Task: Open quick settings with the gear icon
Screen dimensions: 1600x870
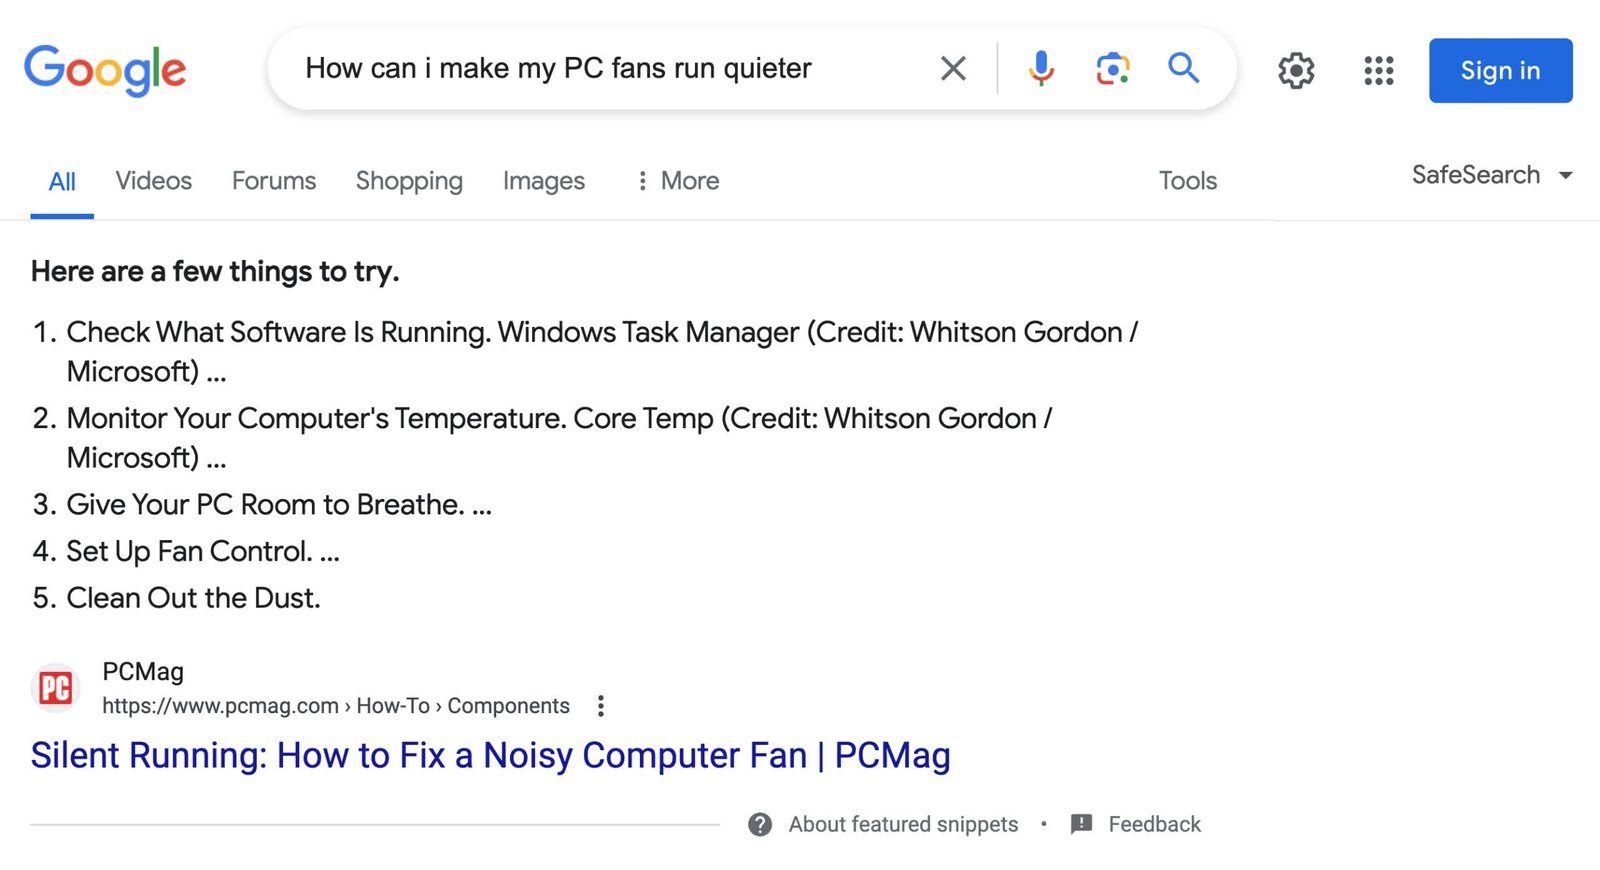Action: point(1295,70)
